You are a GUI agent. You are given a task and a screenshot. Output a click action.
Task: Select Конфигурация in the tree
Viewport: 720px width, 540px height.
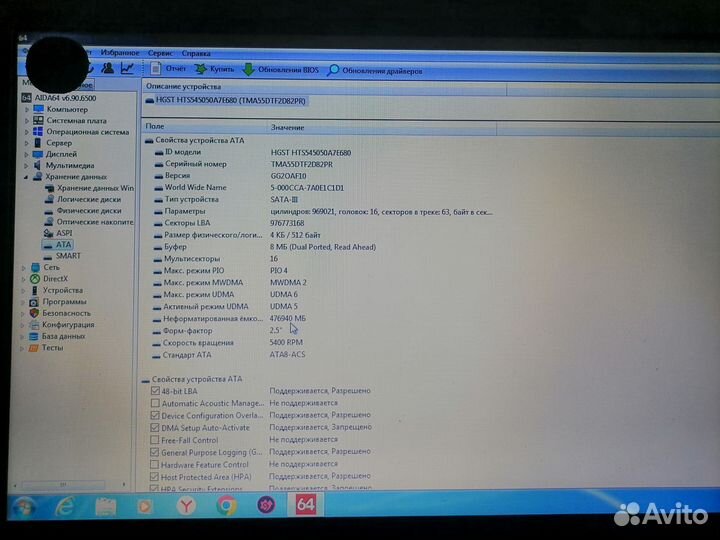tap(61, 325)
